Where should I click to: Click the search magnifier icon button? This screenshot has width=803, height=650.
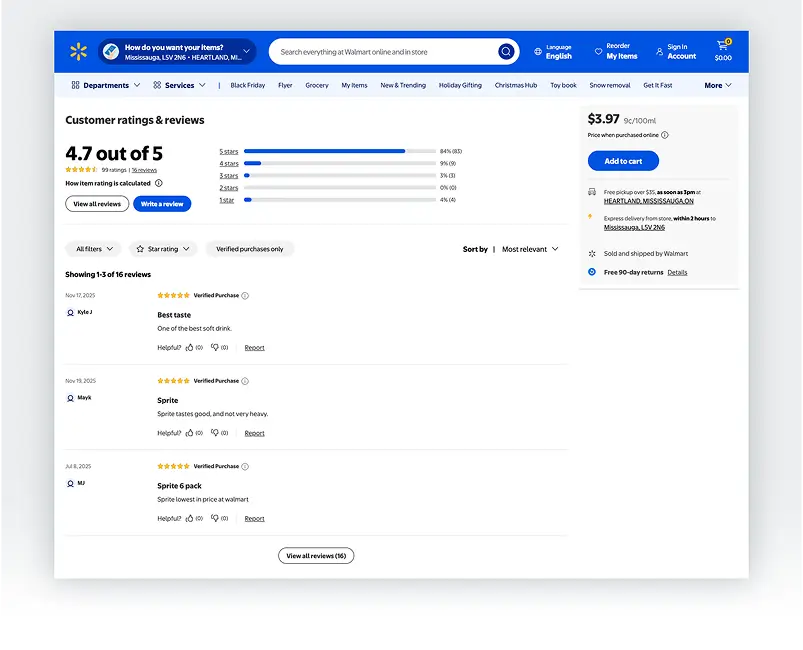506,52
